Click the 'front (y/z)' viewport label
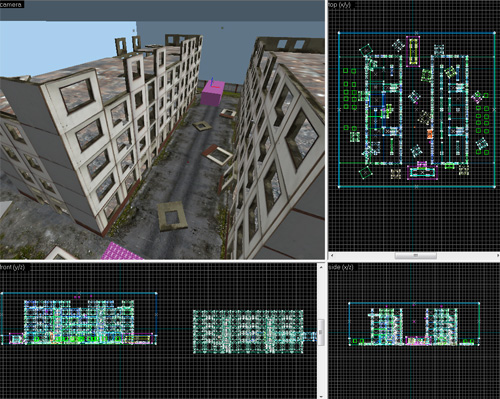Image resolution: width=500 pixels, height=399 pixels. point(13,267)
